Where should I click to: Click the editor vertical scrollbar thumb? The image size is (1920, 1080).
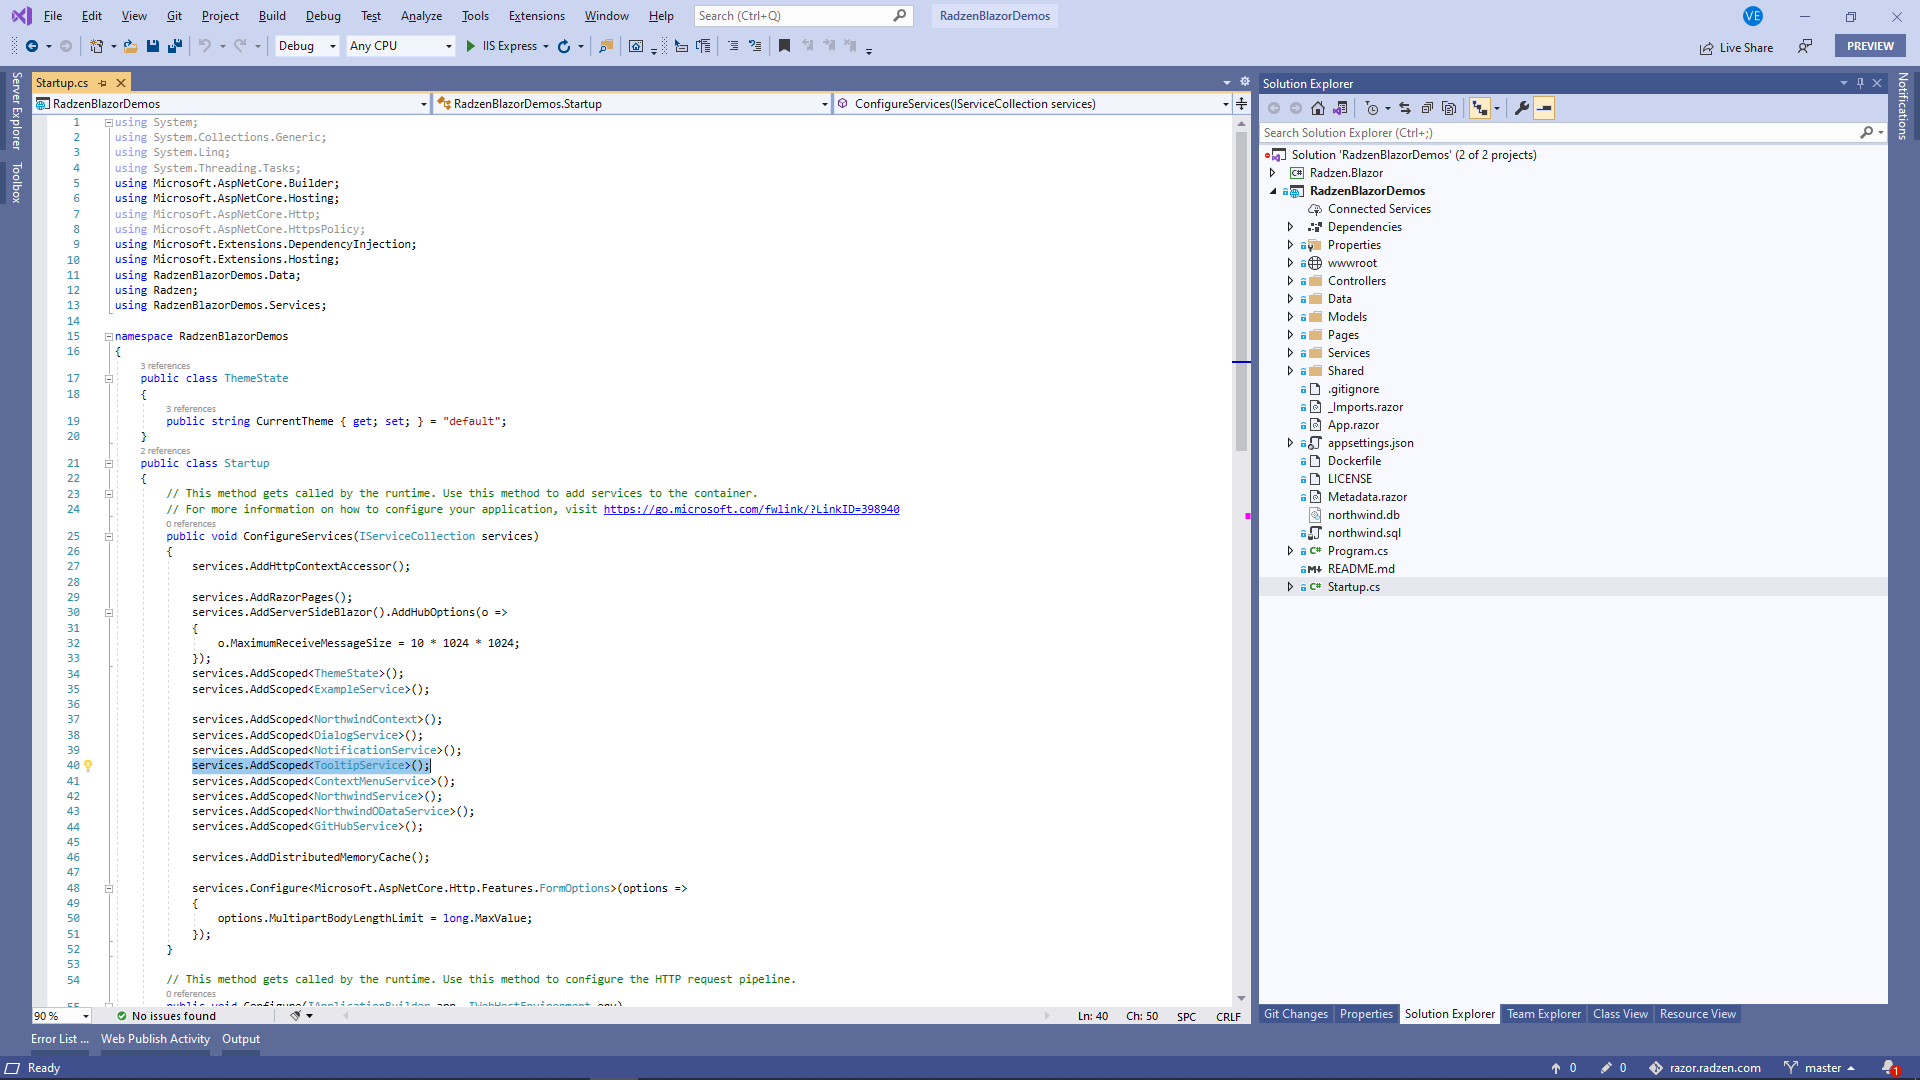point(1241,290)
